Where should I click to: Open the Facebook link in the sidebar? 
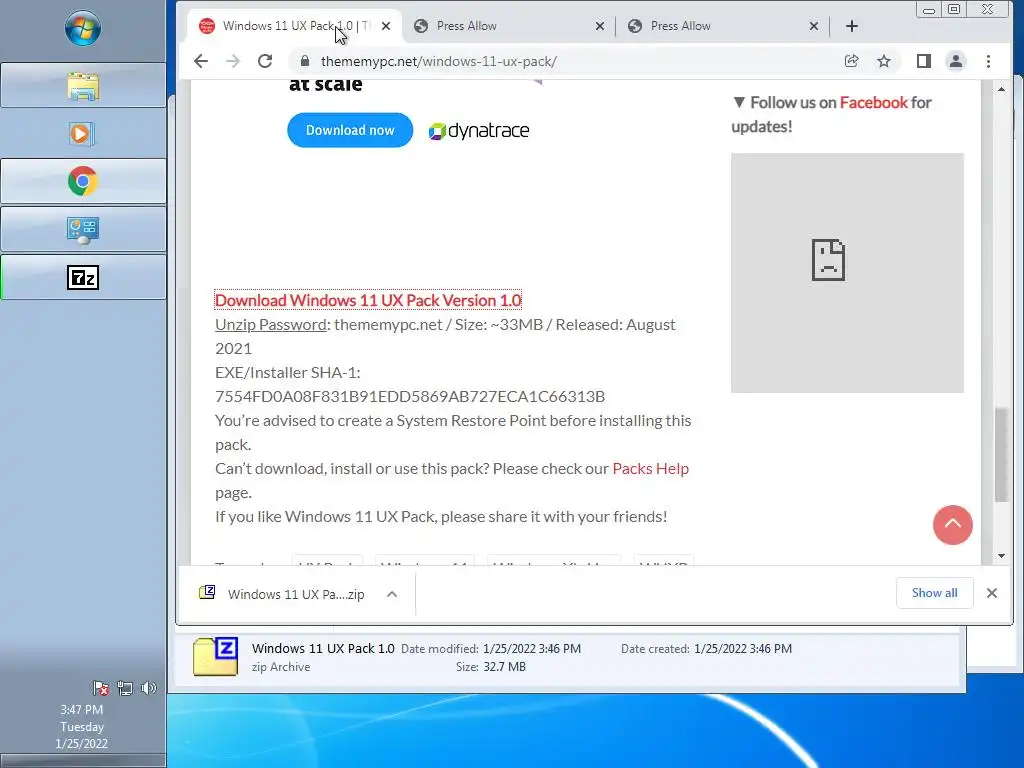873,103
